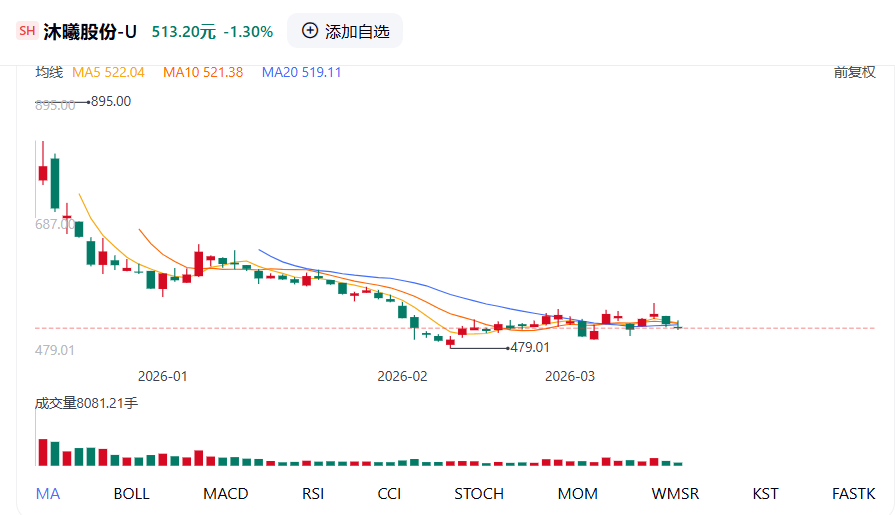Select the MA indicator tab
895x515 pixels.
pos(48,493)
